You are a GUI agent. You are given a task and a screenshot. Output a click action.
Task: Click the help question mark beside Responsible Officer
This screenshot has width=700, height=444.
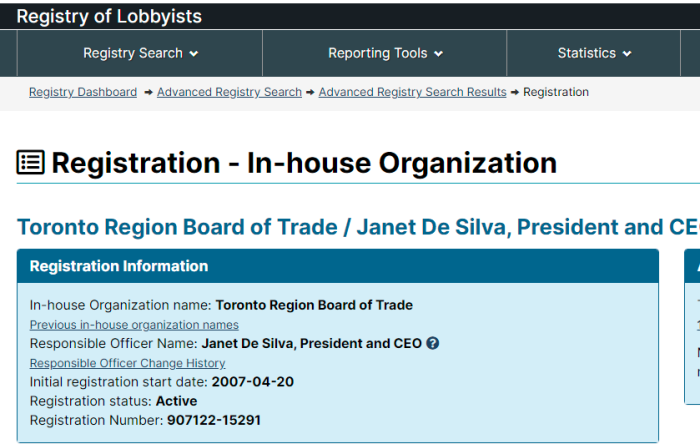point(432,343)
